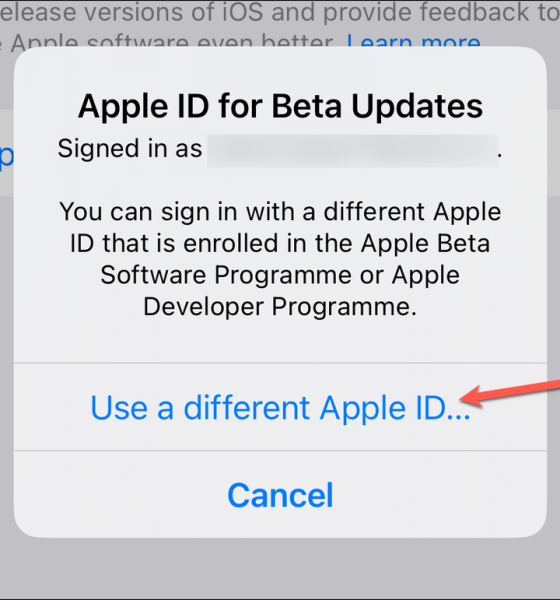Tap the divider above the Cancel button
The width and height of the screenshot is (560, 600).
point(280,450)
